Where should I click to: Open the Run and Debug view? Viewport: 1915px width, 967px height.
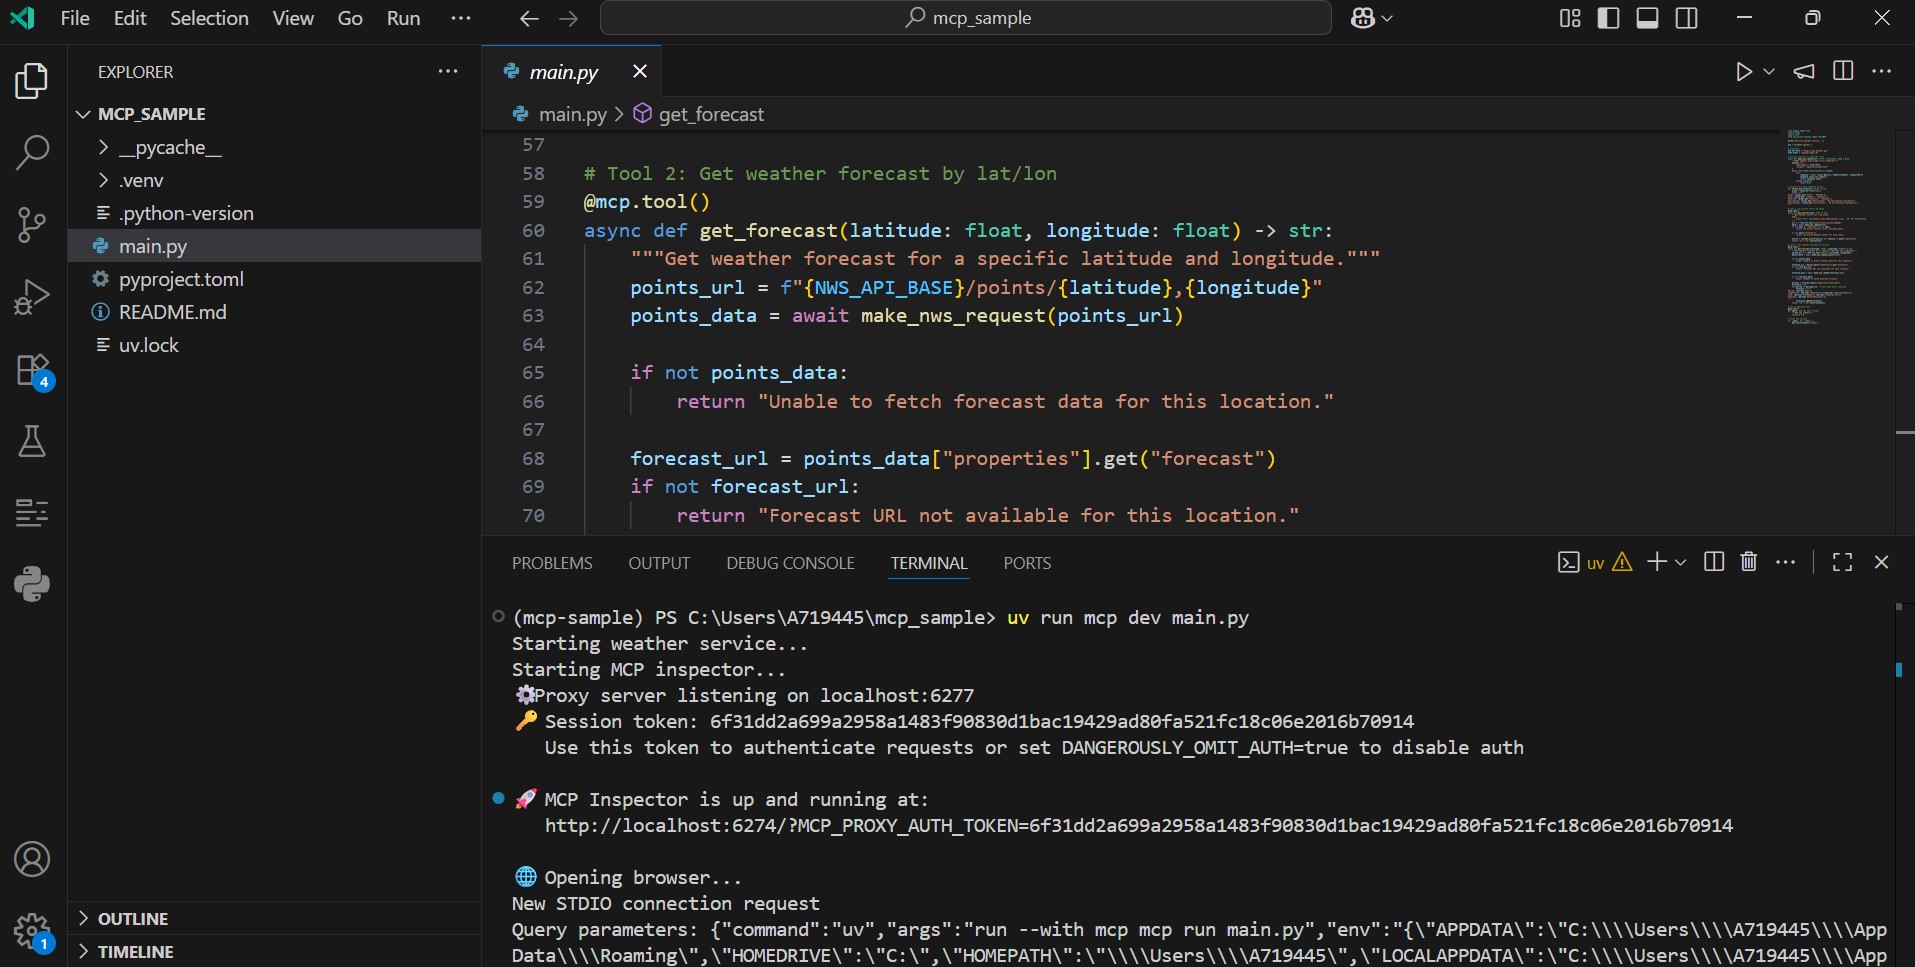click(32, 297)
